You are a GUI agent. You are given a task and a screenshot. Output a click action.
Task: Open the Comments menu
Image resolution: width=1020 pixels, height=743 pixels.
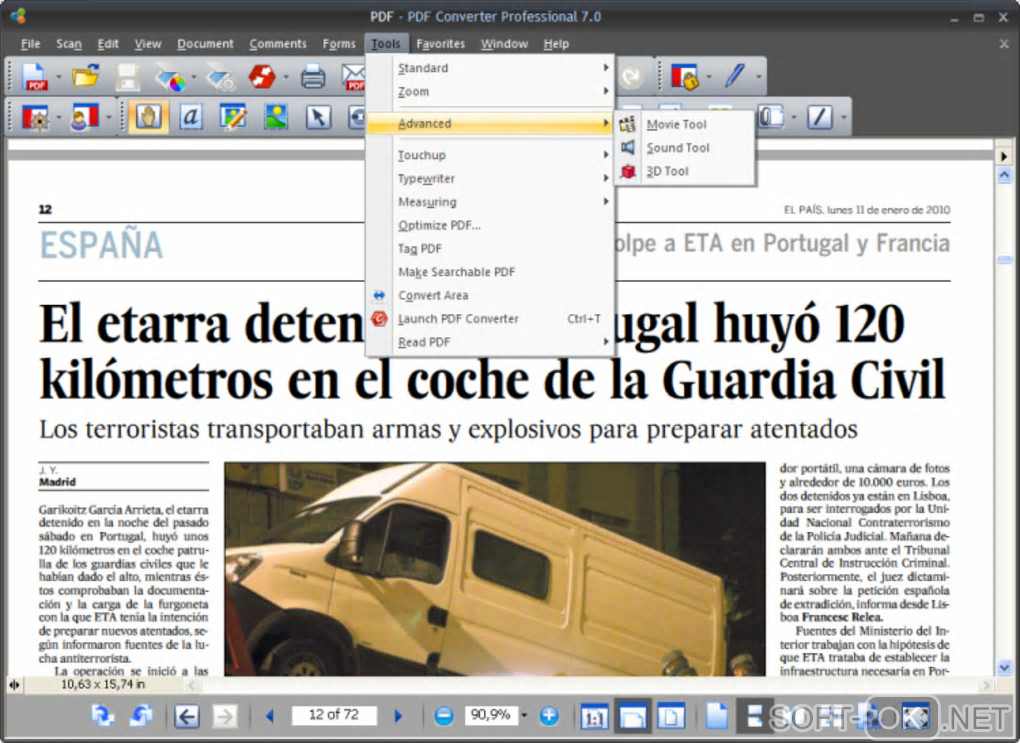tap(278, 44)
